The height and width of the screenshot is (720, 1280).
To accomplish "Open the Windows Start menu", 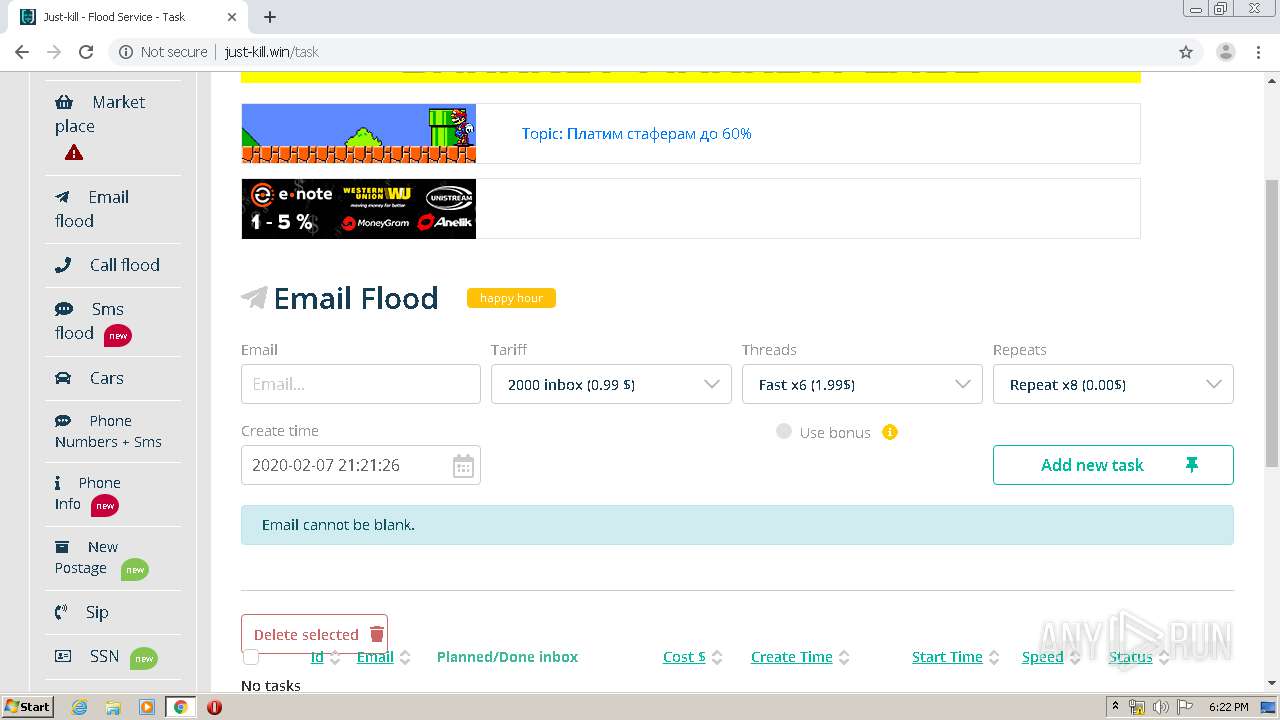I will [28, 707].
